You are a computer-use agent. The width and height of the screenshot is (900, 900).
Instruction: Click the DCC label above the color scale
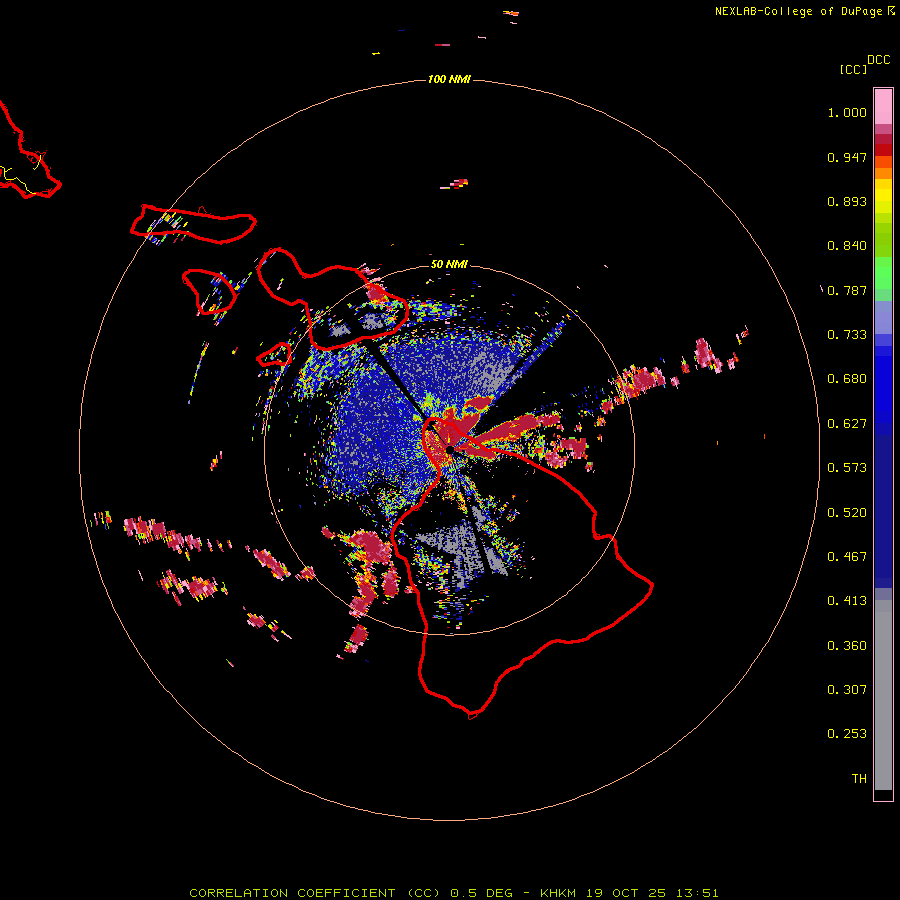click(878, 60)
